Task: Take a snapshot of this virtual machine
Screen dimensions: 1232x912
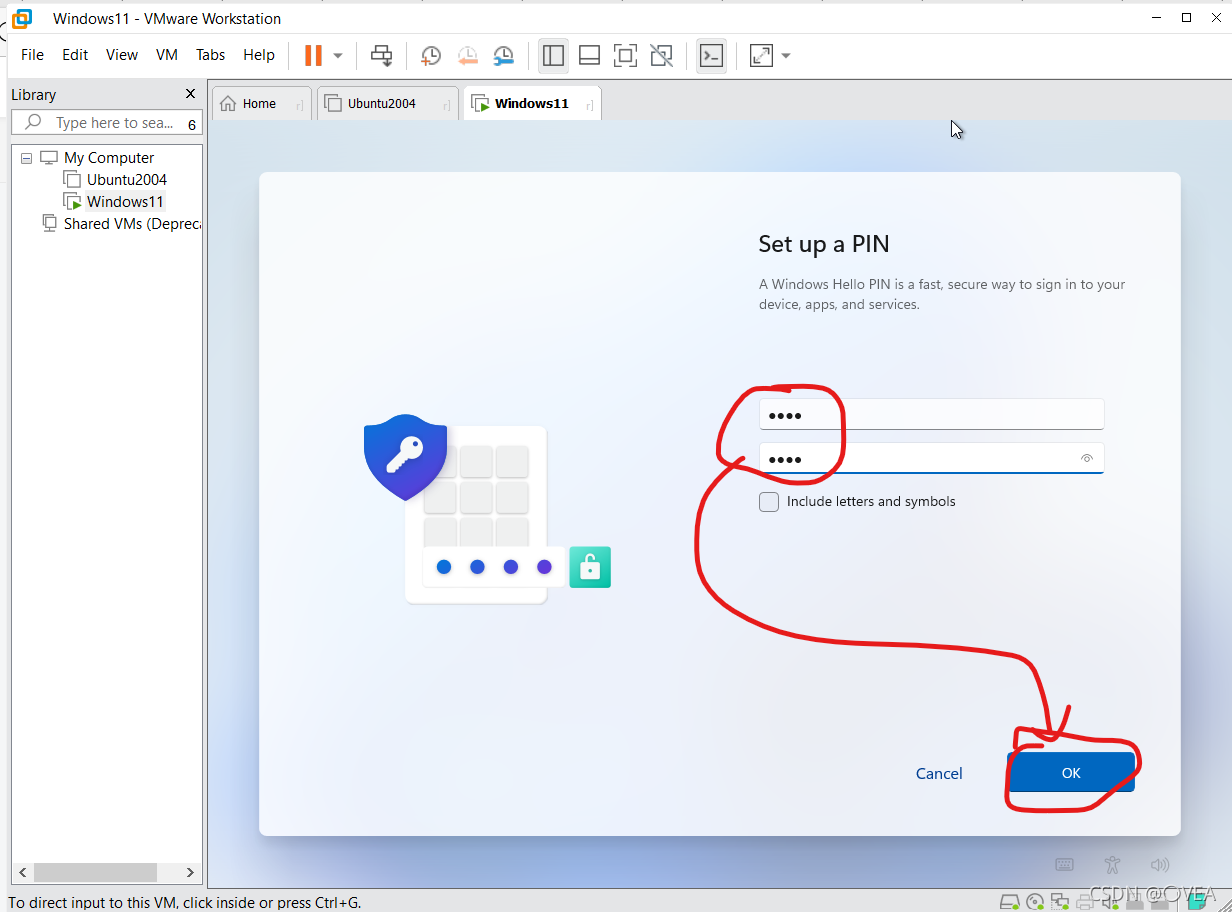Action: [430, 55]
